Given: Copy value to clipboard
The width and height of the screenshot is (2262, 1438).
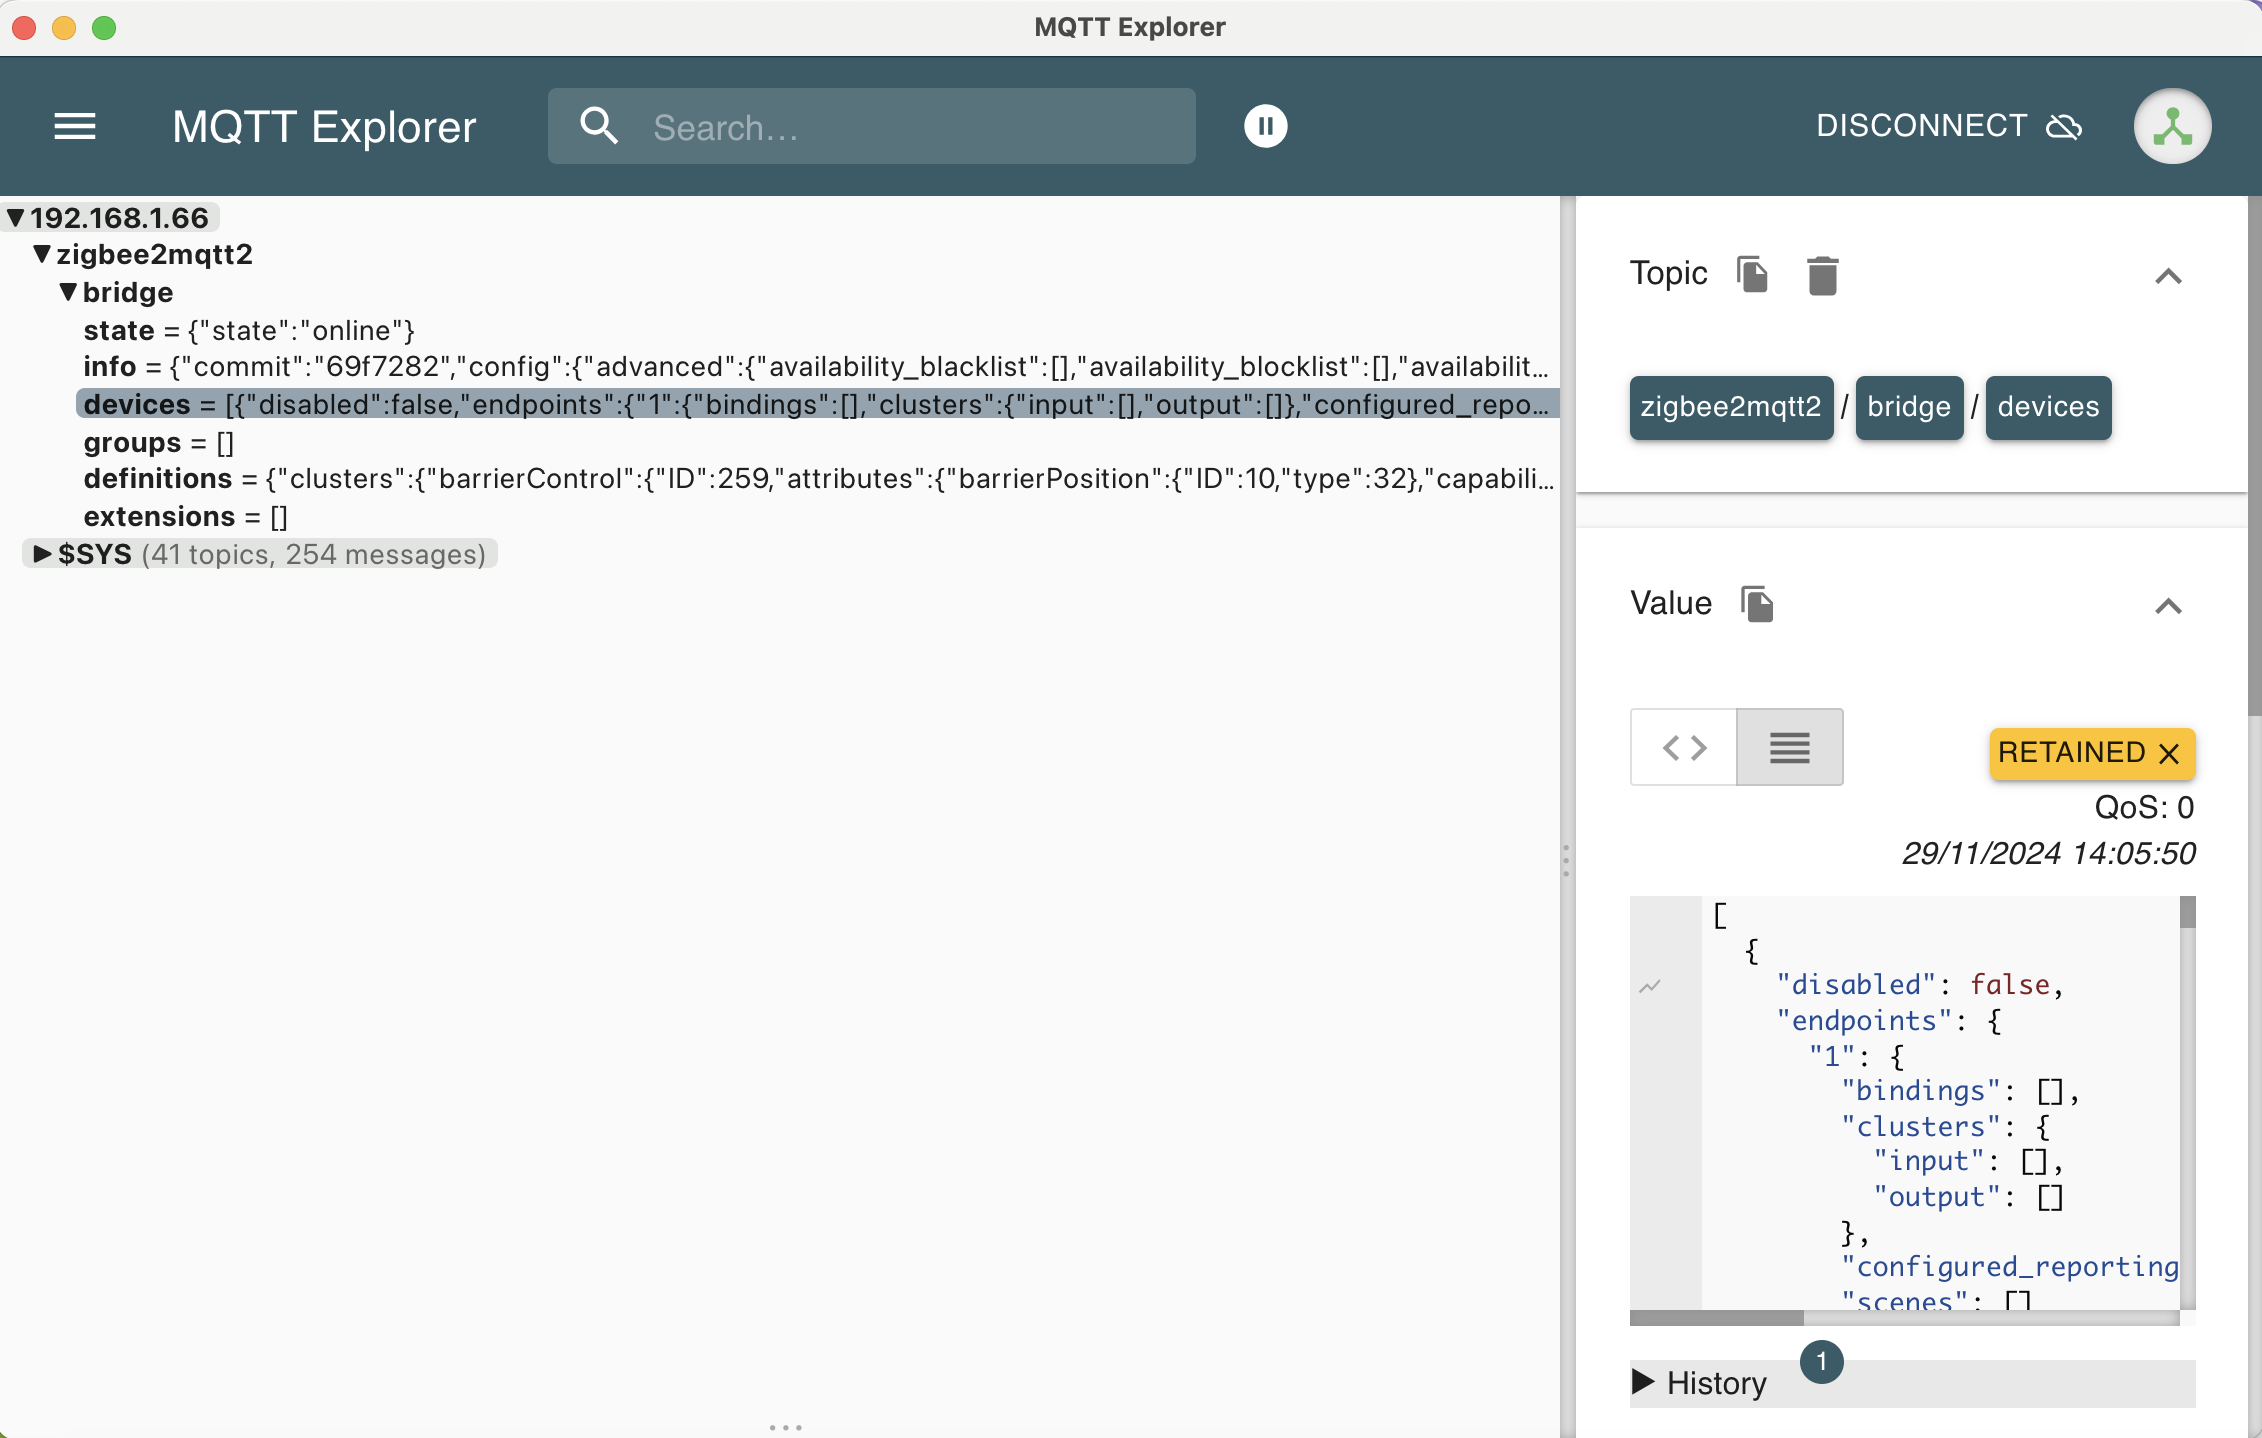Looking at the screenshot, I should pyautogui.click(x=1756, y=604).
